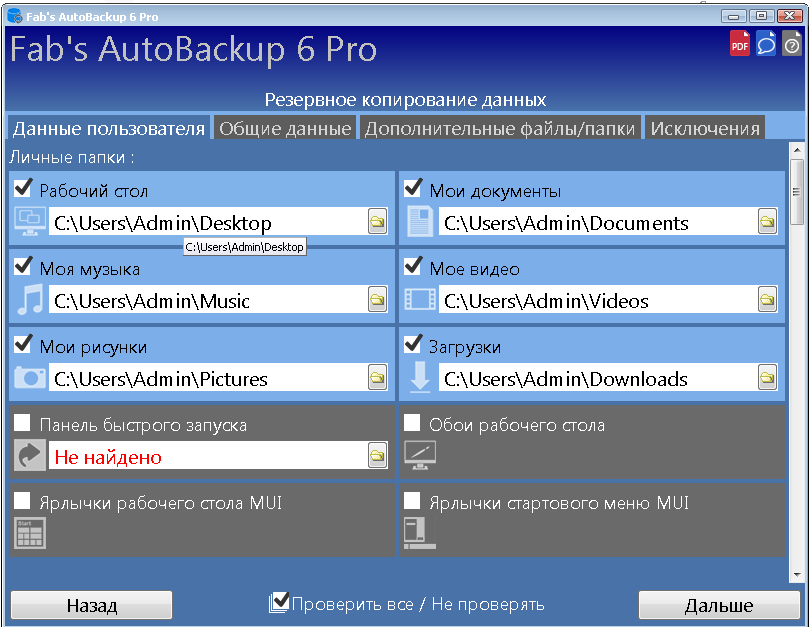Click the red Не найдено field

tap(208, 456)
